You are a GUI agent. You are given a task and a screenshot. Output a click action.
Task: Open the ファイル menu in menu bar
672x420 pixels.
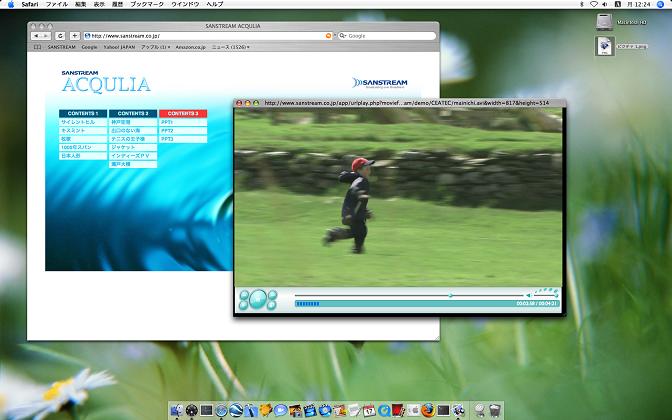[x=57, y=5]
